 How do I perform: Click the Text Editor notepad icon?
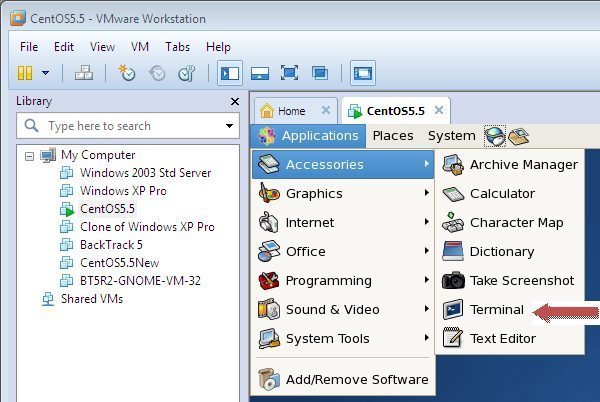pyautogui.click(x=453, y=338)
